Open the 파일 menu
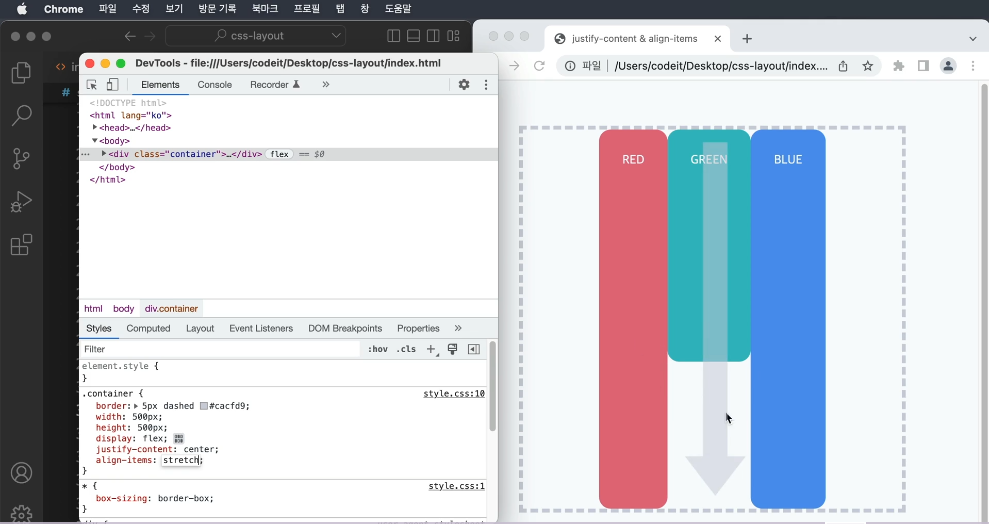The image size is (989, 524). (x=108, y=9)
